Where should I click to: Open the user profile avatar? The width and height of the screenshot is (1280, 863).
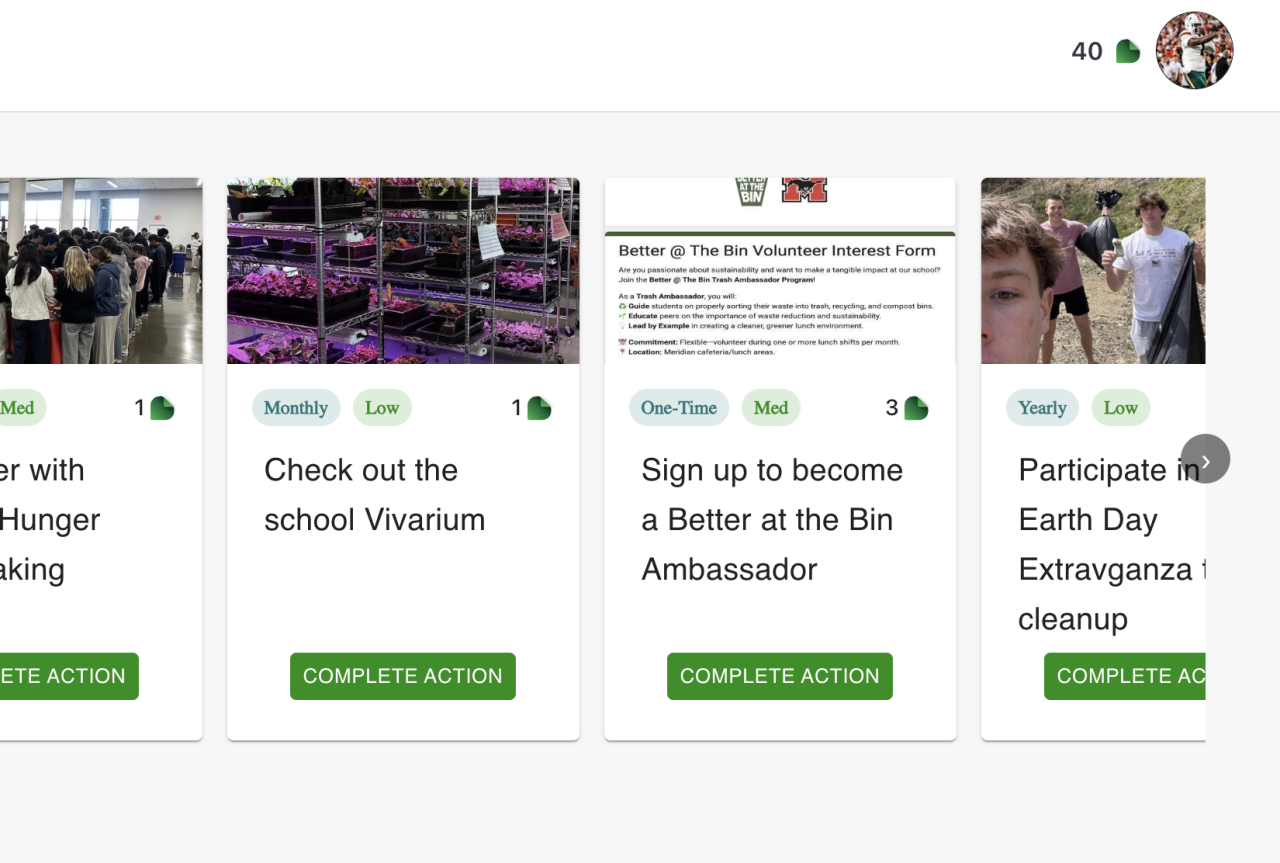1194,51
